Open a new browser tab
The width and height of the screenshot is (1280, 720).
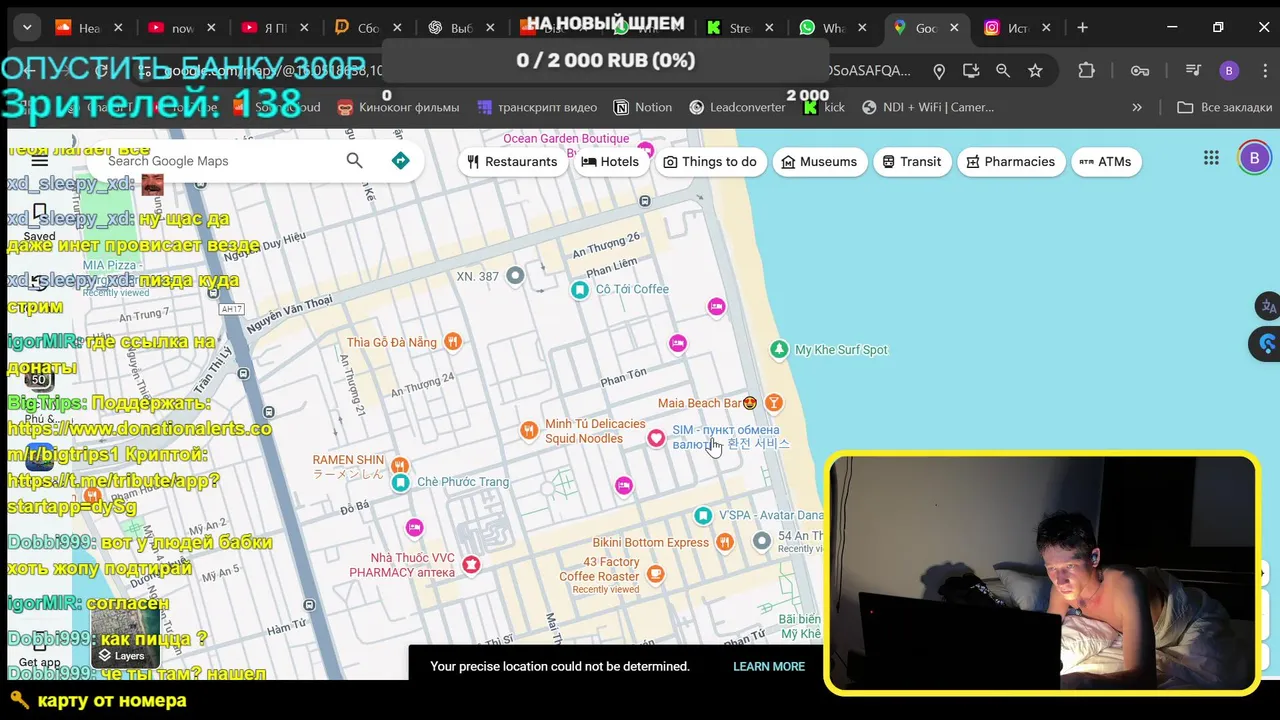[x=1082, y=28]
